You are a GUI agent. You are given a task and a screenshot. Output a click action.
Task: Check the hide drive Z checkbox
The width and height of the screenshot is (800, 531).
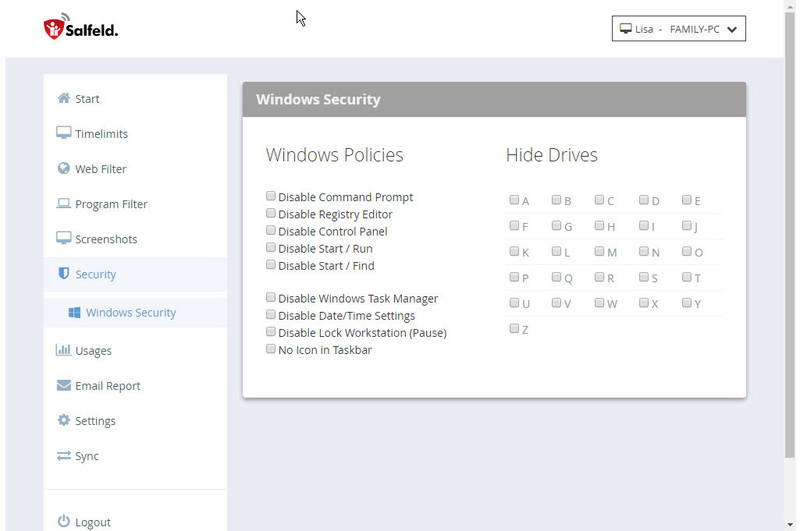coord(514,328)
